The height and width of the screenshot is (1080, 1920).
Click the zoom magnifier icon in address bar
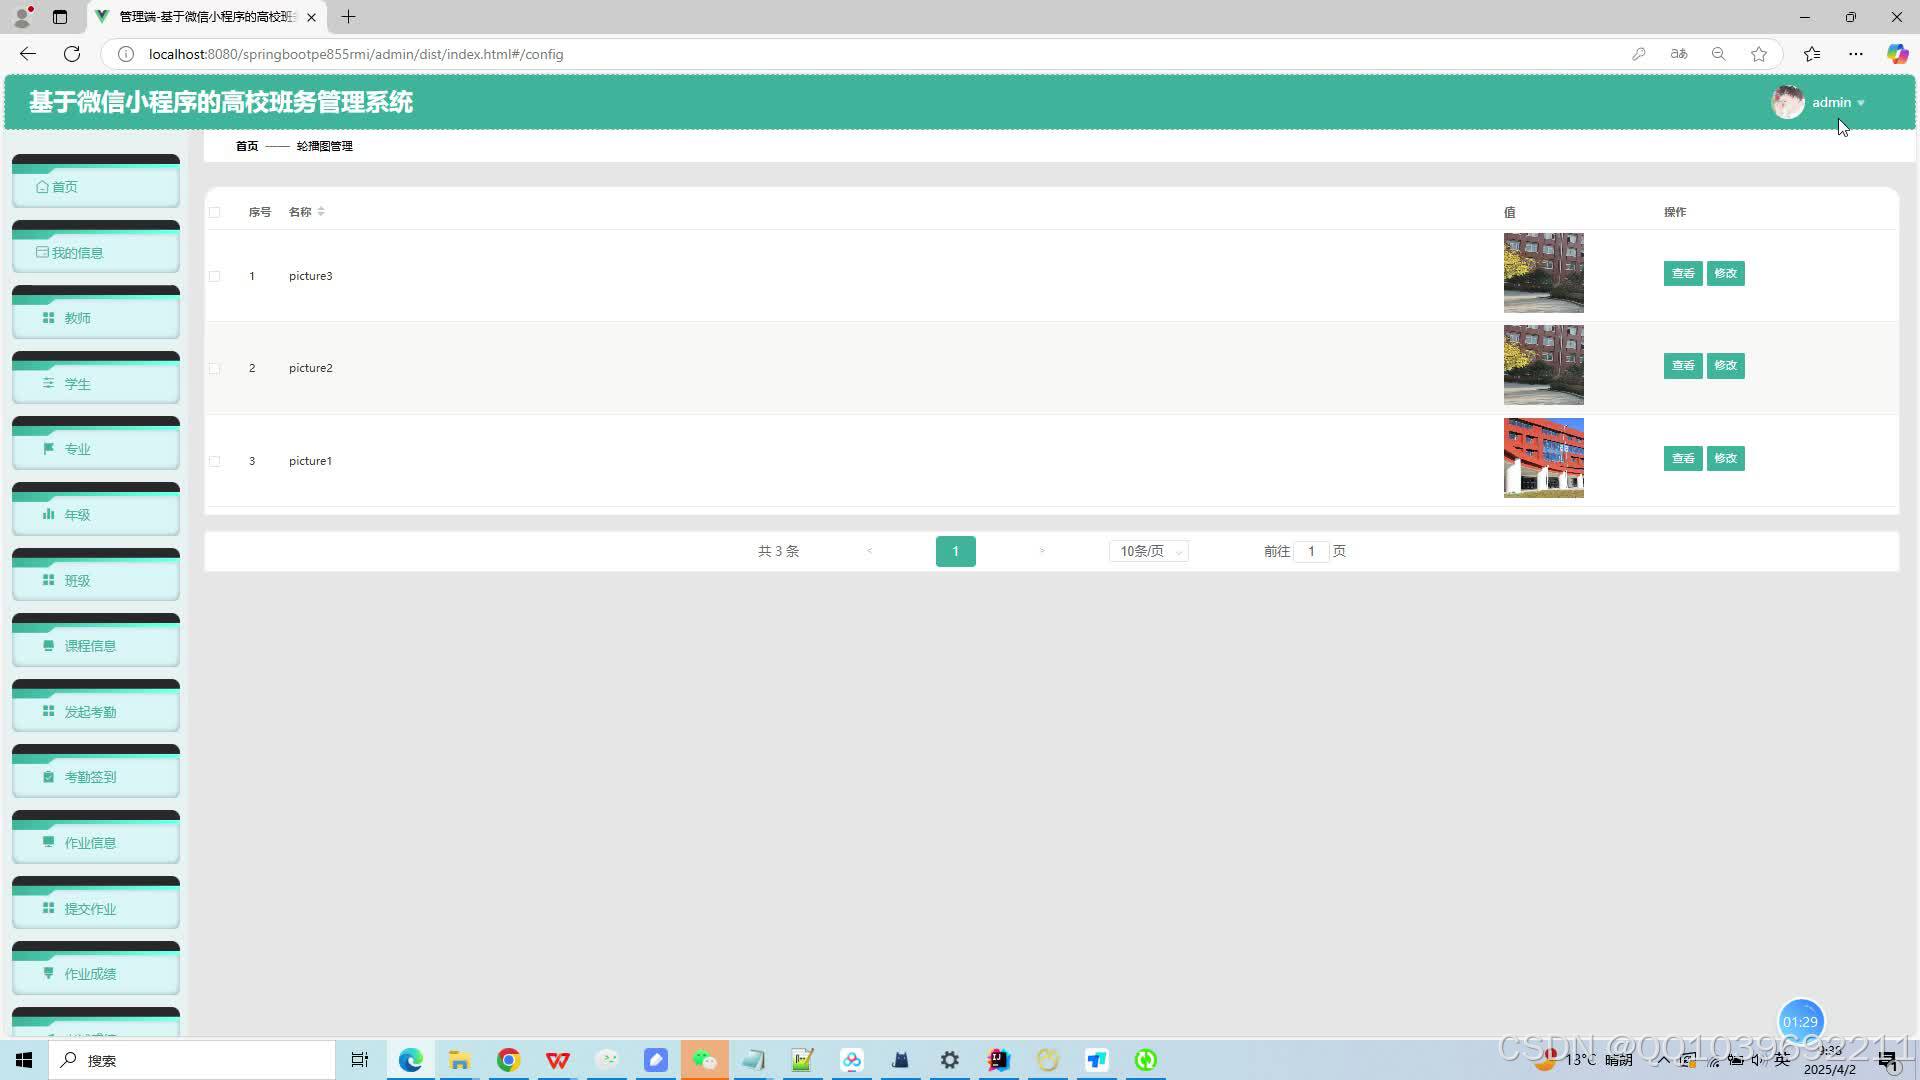click(1719, 54)
